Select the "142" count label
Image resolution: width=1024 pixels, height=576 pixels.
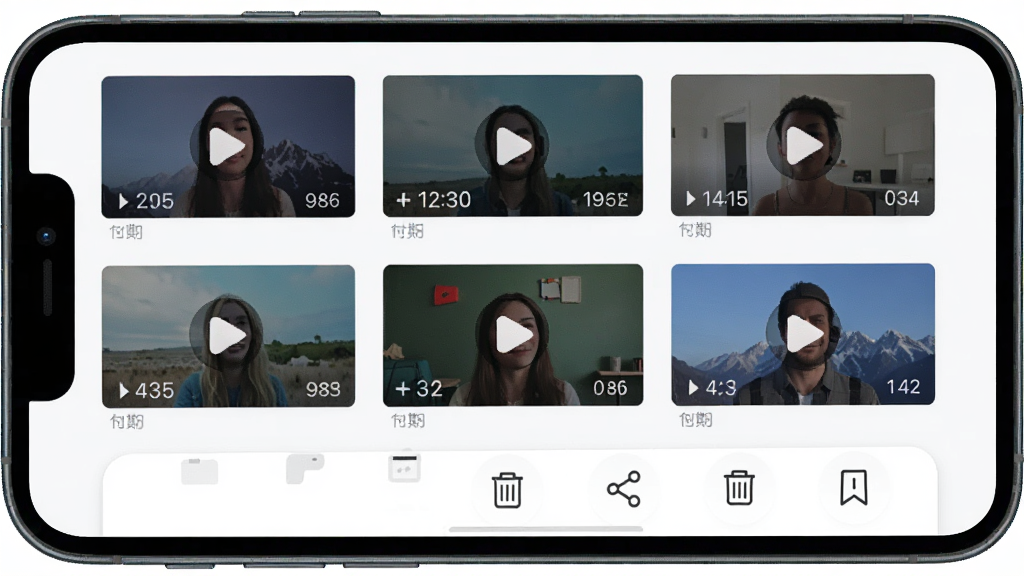coord(903,387)
